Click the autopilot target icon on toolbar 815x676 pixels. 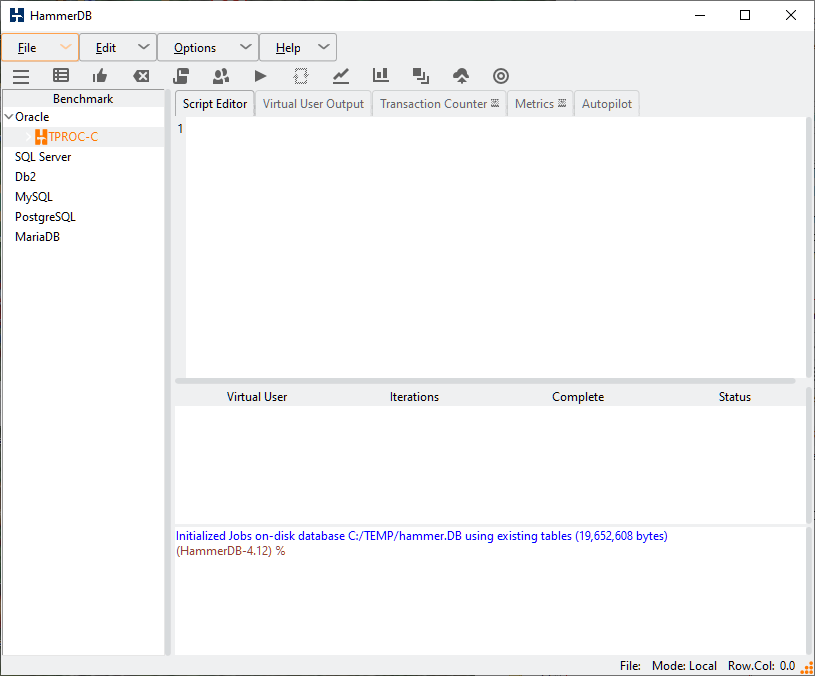click(x=500, y=75)
